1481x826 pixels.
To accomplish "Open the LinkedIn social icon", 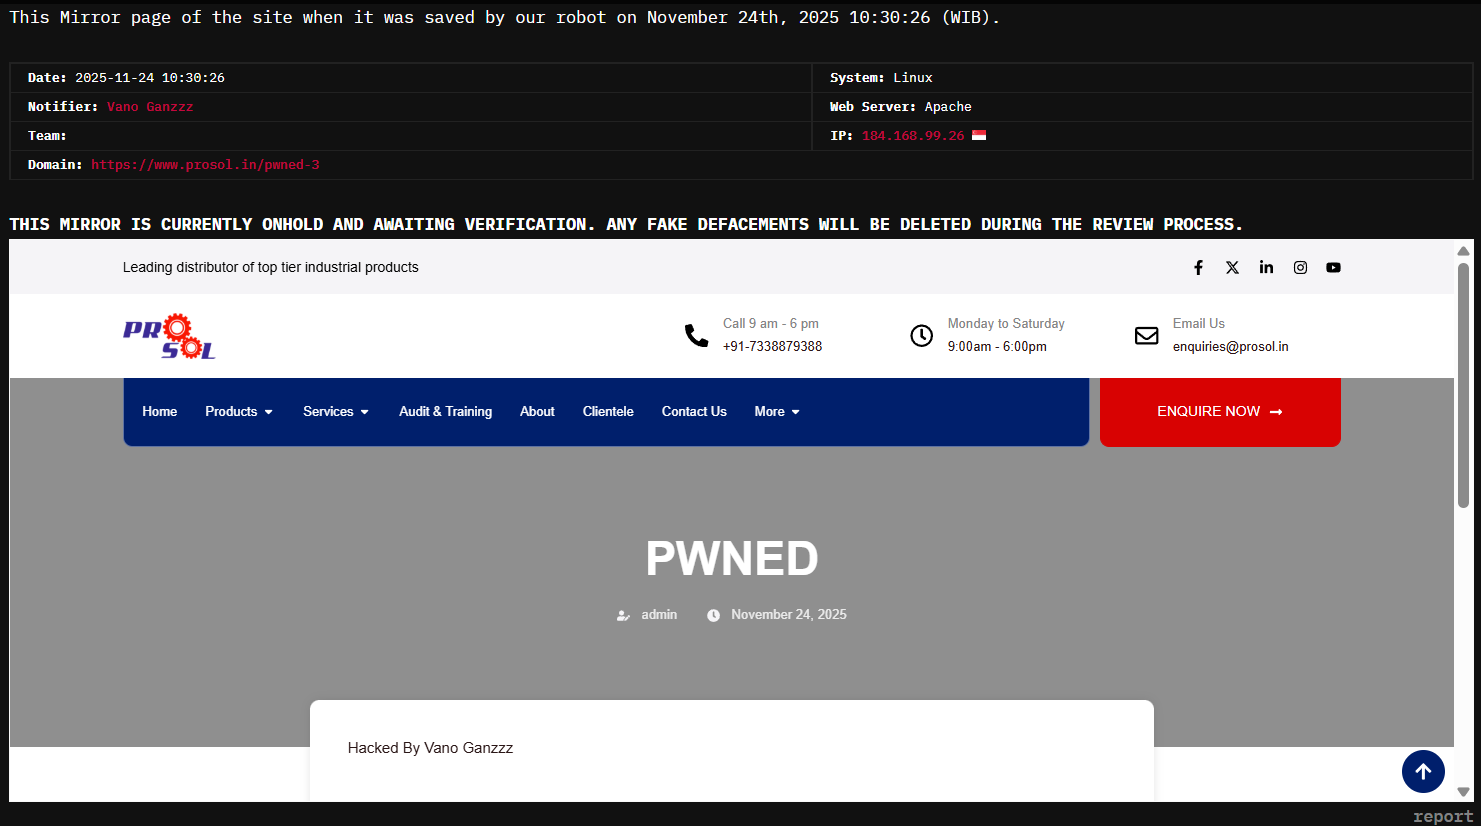I will pos(1266,267).
